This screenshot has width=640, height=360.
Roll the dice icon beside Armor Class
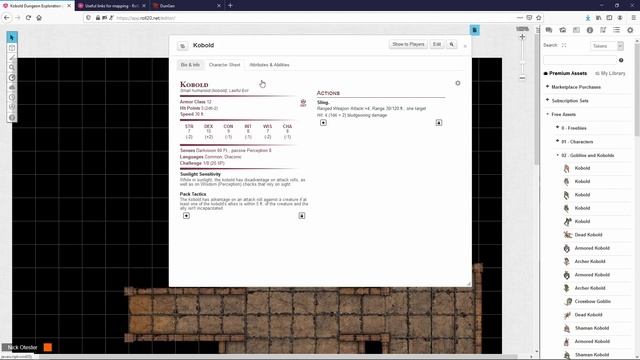303,103
